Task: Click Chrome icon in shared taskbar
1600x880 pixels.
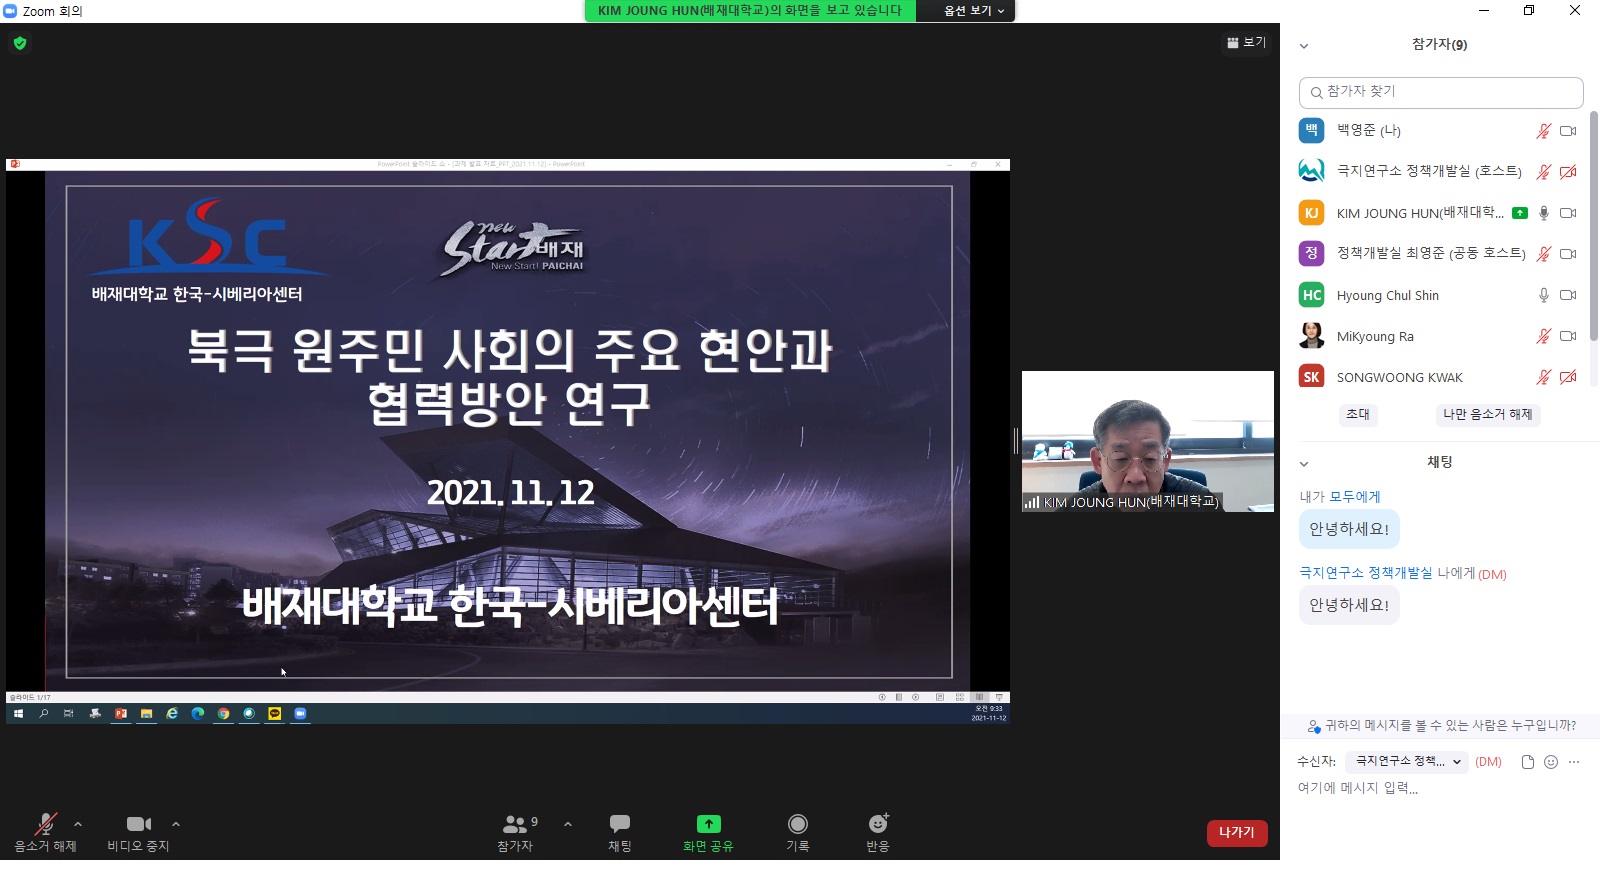Action: click(223, 714)
